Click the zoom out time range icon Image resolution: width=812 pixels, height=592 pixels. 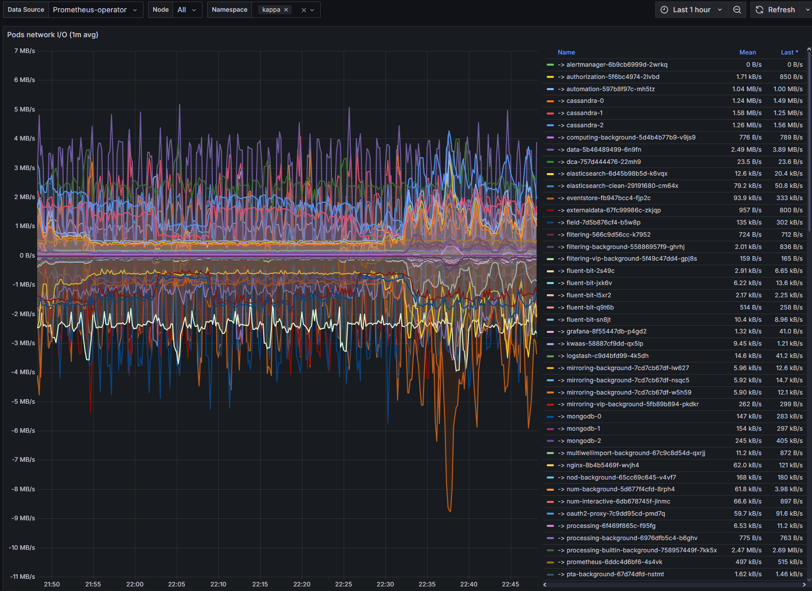pos(737,10)
